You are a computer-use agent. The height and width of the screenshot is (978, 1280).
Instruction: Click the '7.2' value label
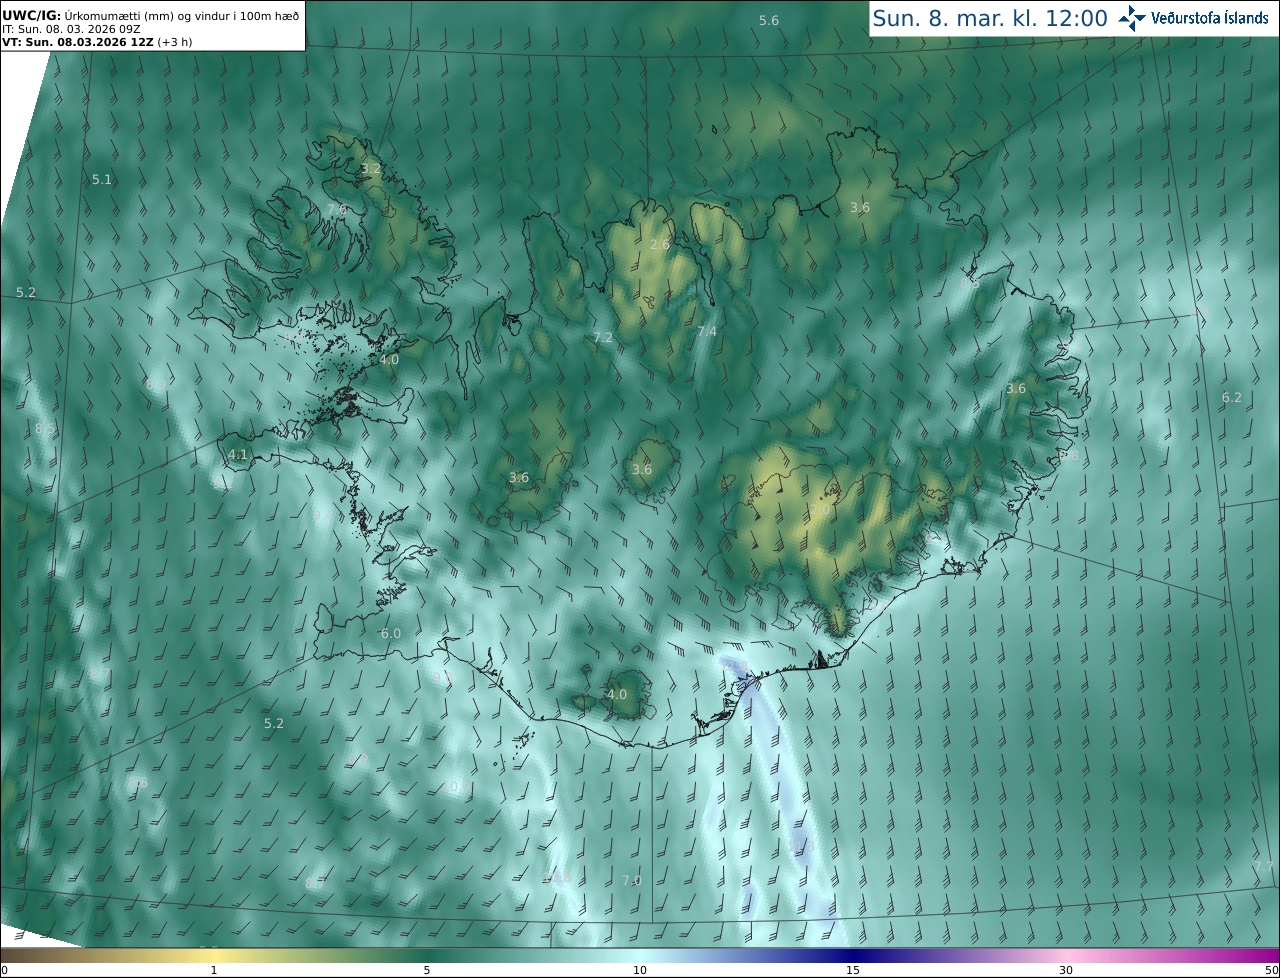pyautogui.click(x=603, y=337)
